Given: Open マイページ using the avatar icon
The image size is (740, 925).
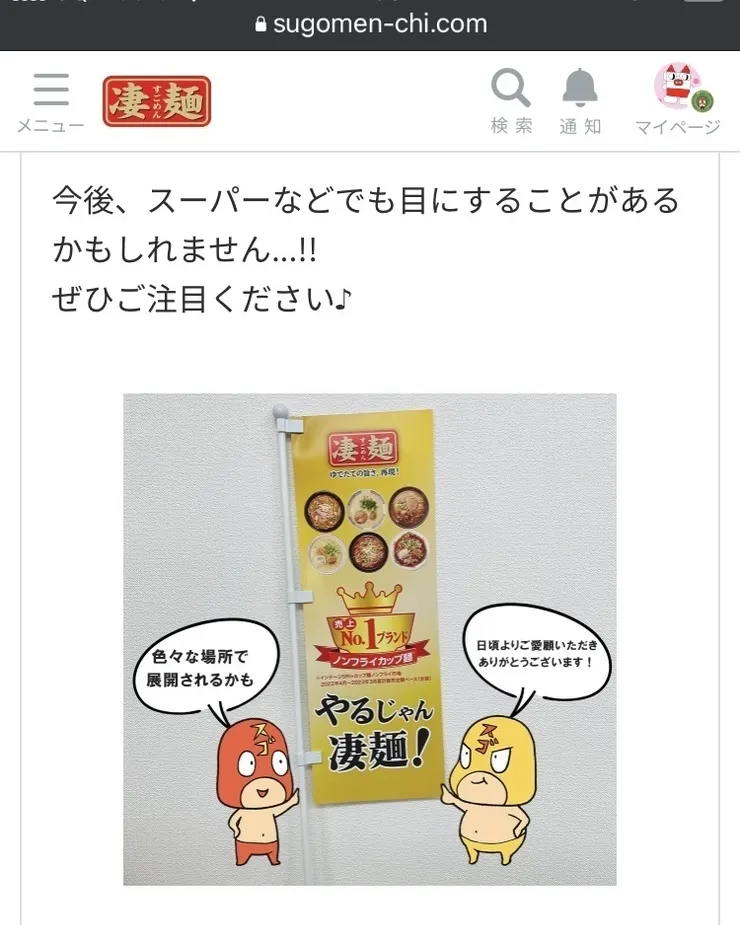Looking at the screenshot, I should (x=677, y=86).
